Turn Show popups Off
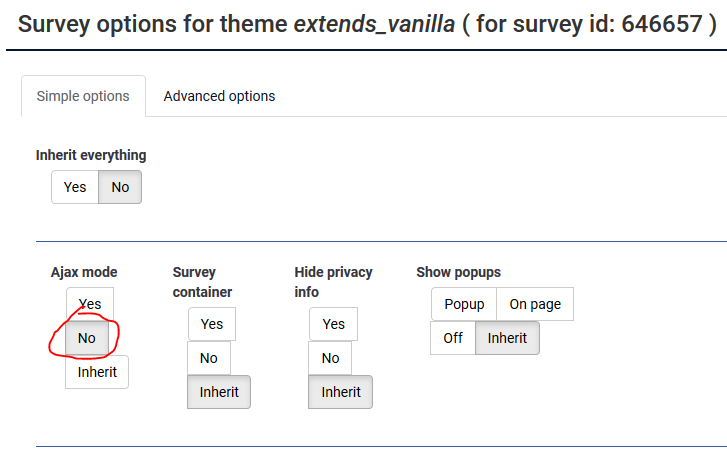 coord(453,338)
